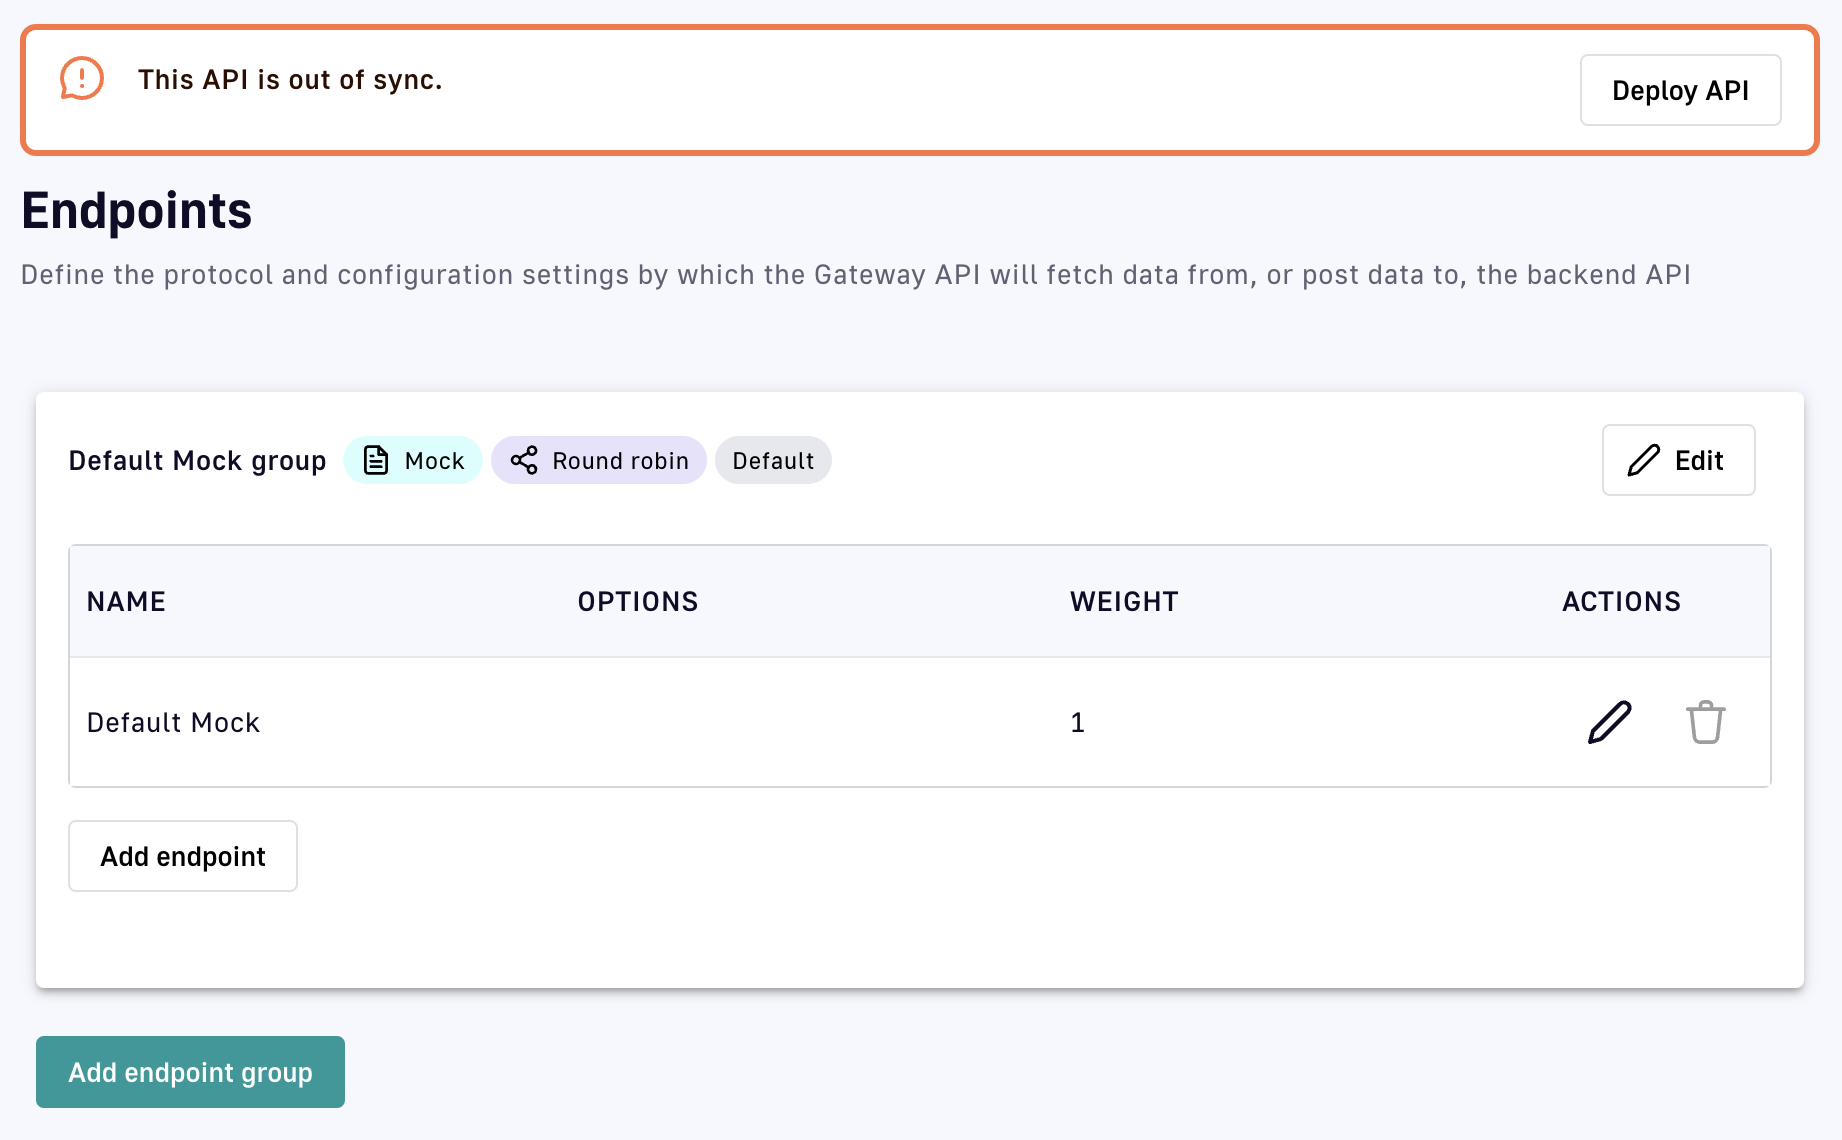Screen dimensions: 1842x1140
Task: Select the Default Mock name cell
Action: 173,722
